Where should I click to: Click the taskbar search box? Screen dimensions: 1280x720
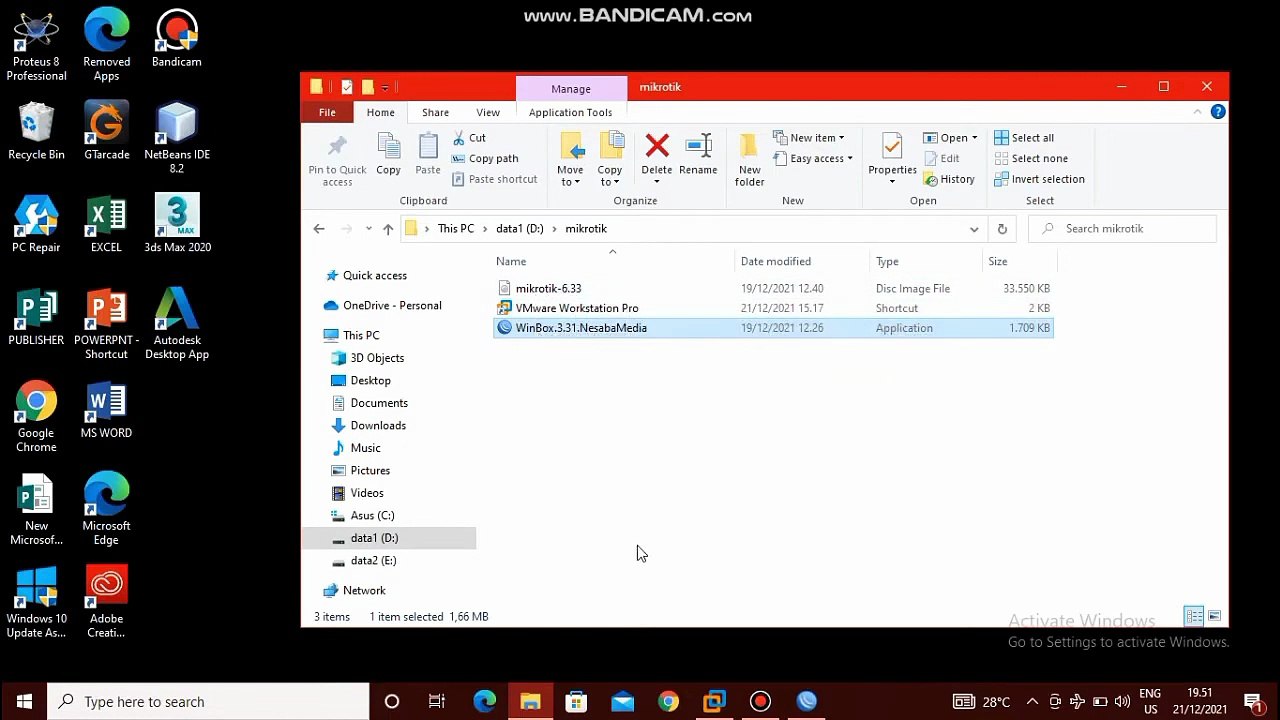tap(208, 702)
